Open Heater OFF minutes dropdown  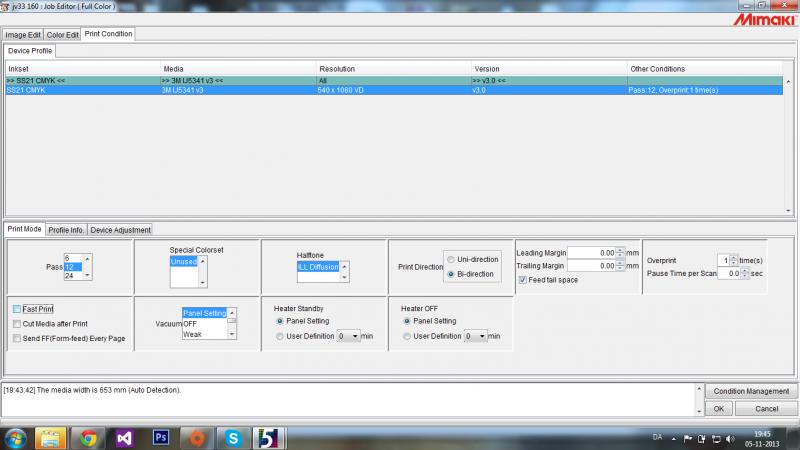[482, 336]
